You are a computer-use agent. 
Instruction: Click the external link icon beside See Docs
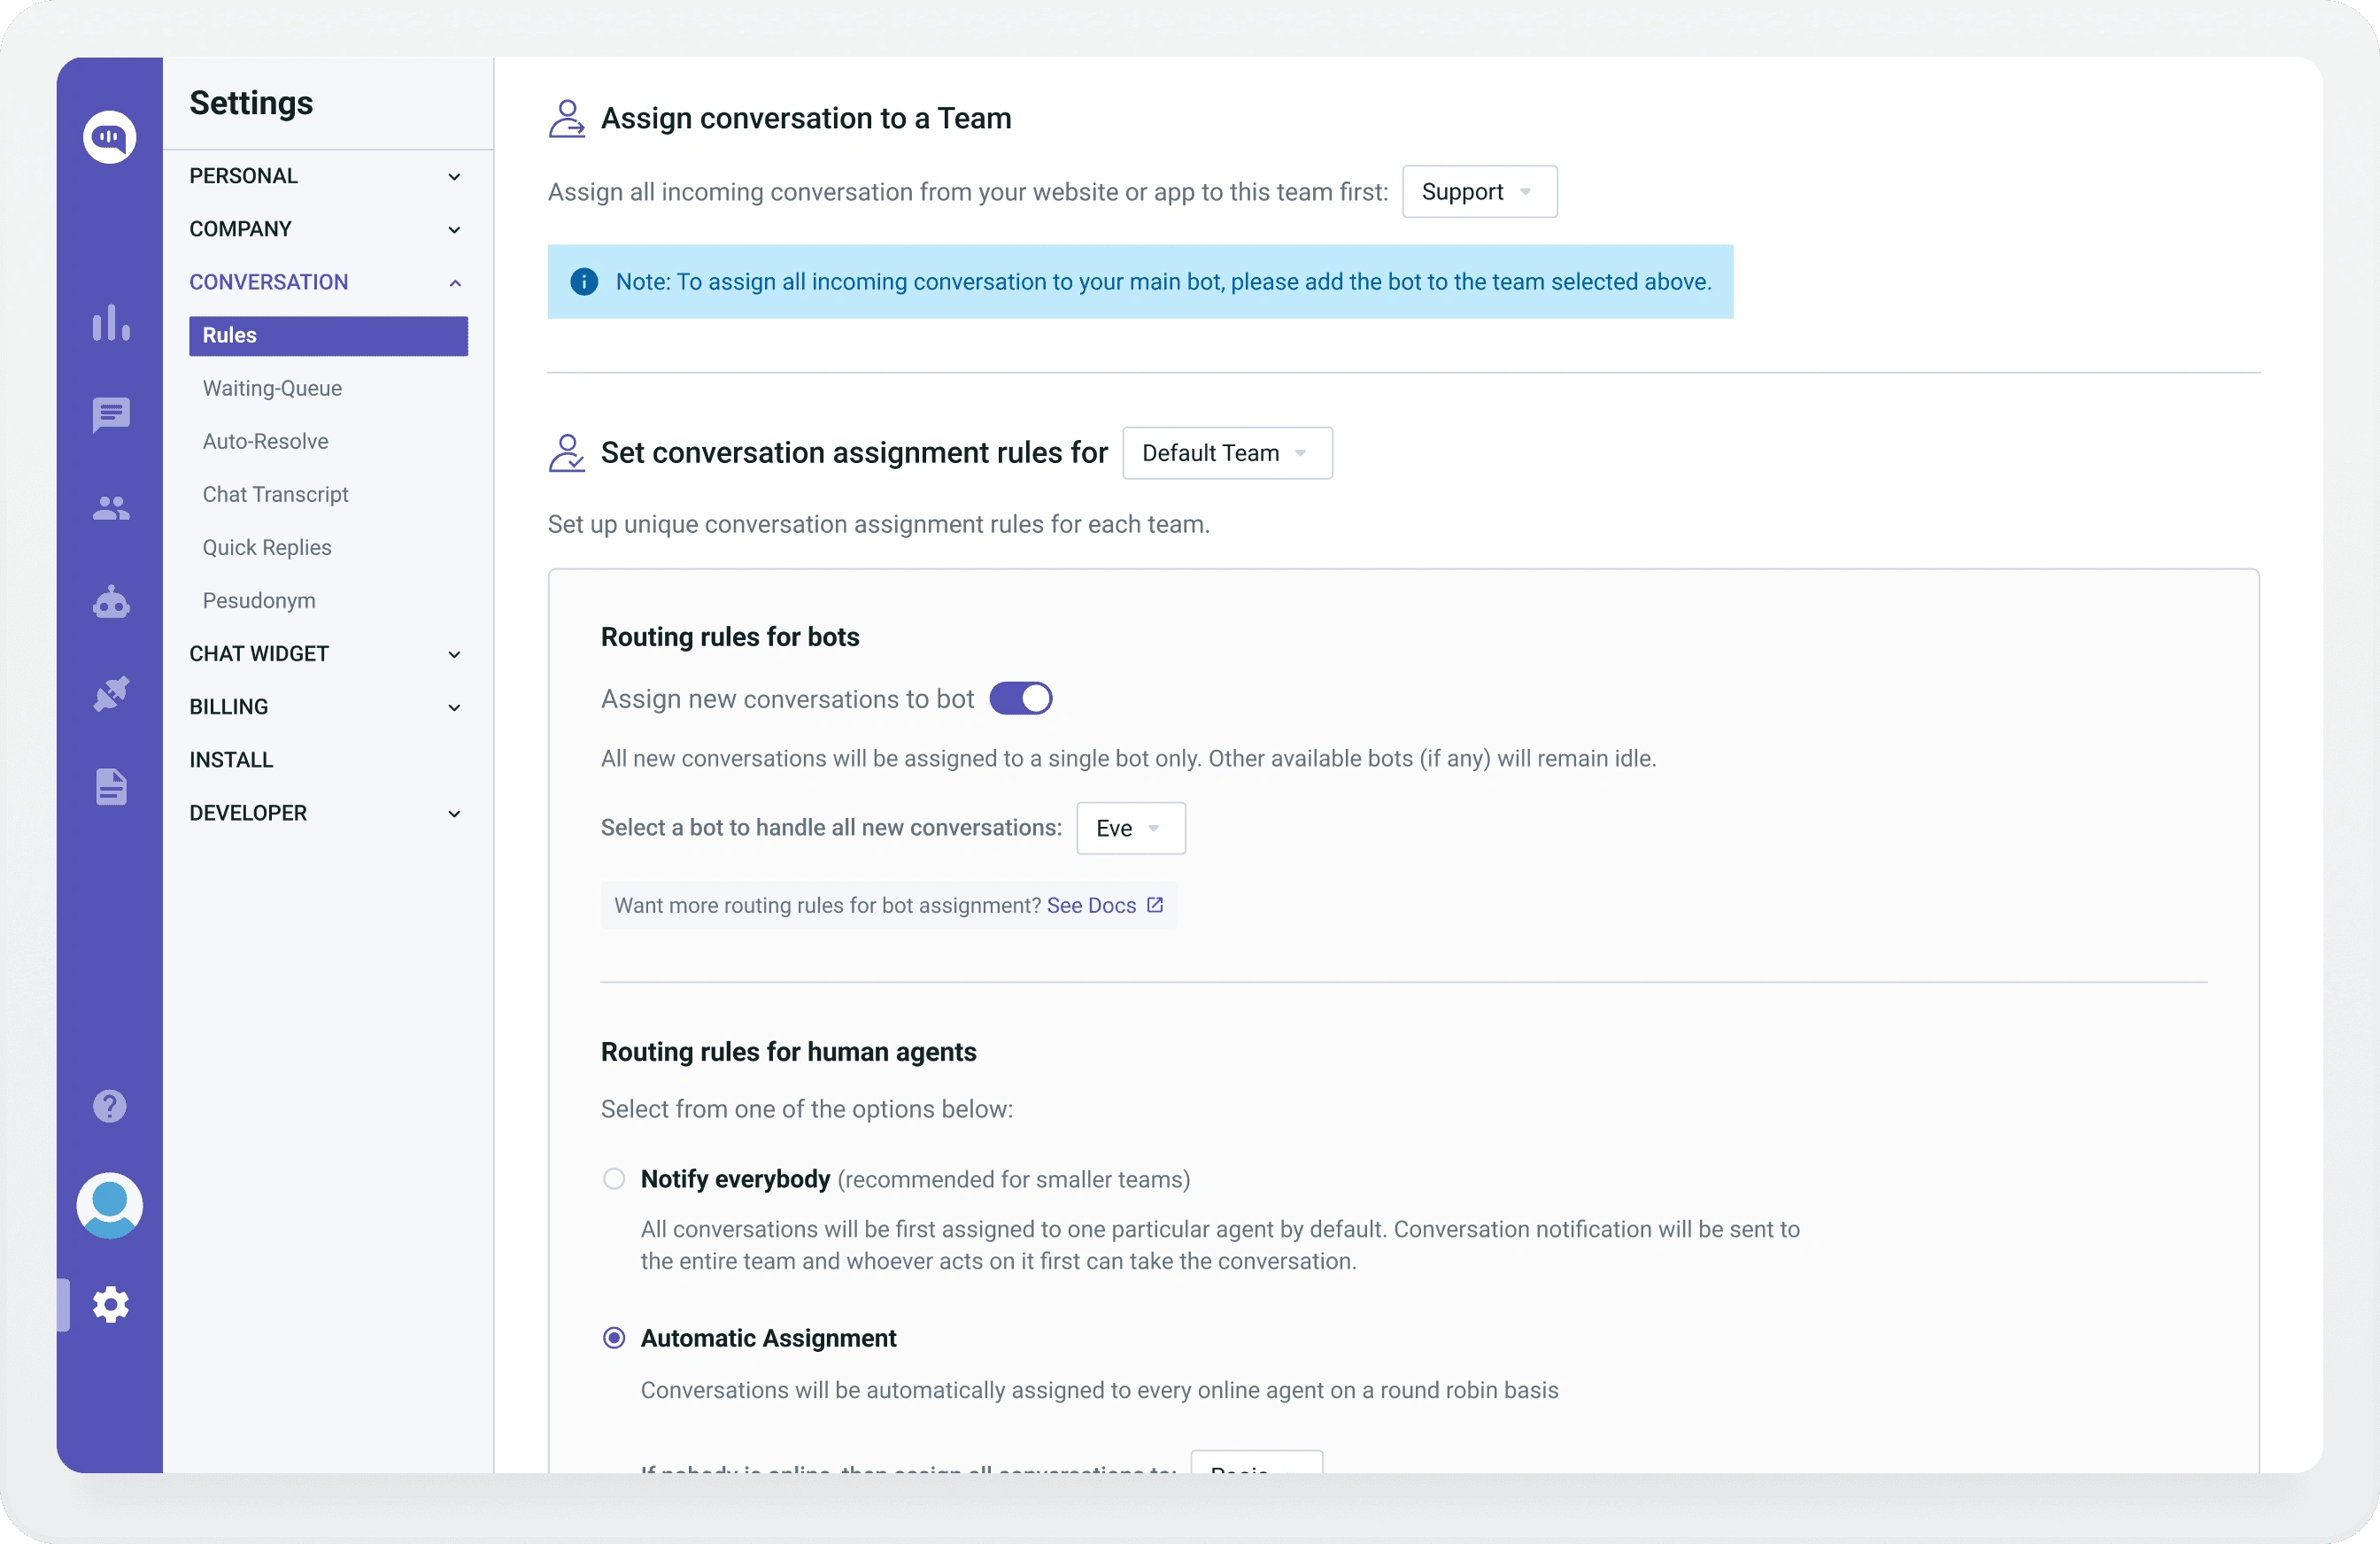pyautogui.click(x=1155, y=905)
